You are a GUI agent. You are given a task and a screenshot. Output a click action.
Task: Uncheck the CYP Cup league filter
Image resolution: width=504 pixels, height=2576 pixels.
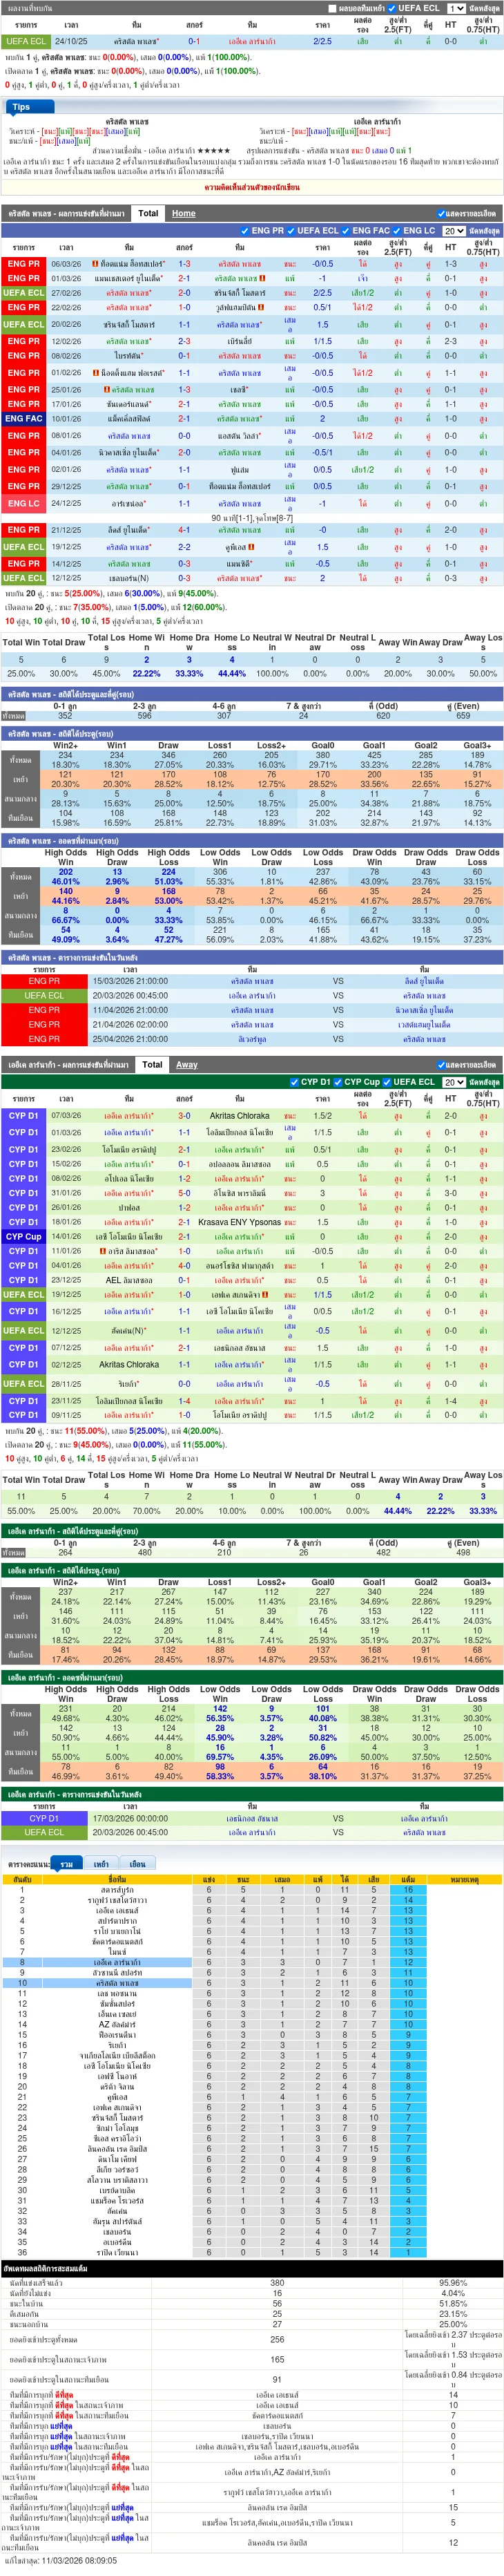[338, 1082]
